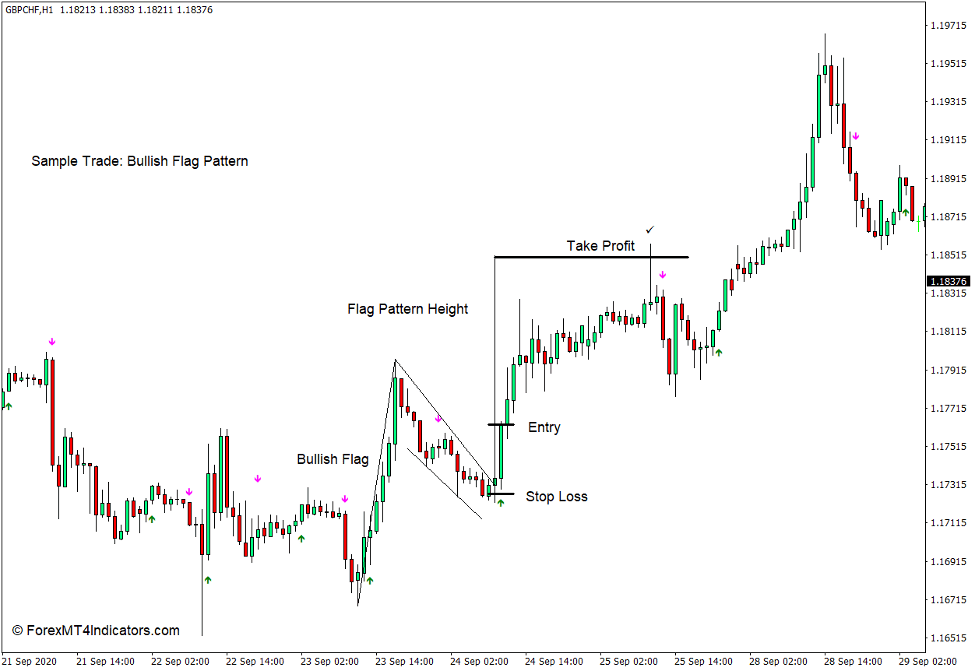The height and width of the screenshot is (672, 977).
Task: Click the black current price tag 1.18376
Action: [947, 282]
